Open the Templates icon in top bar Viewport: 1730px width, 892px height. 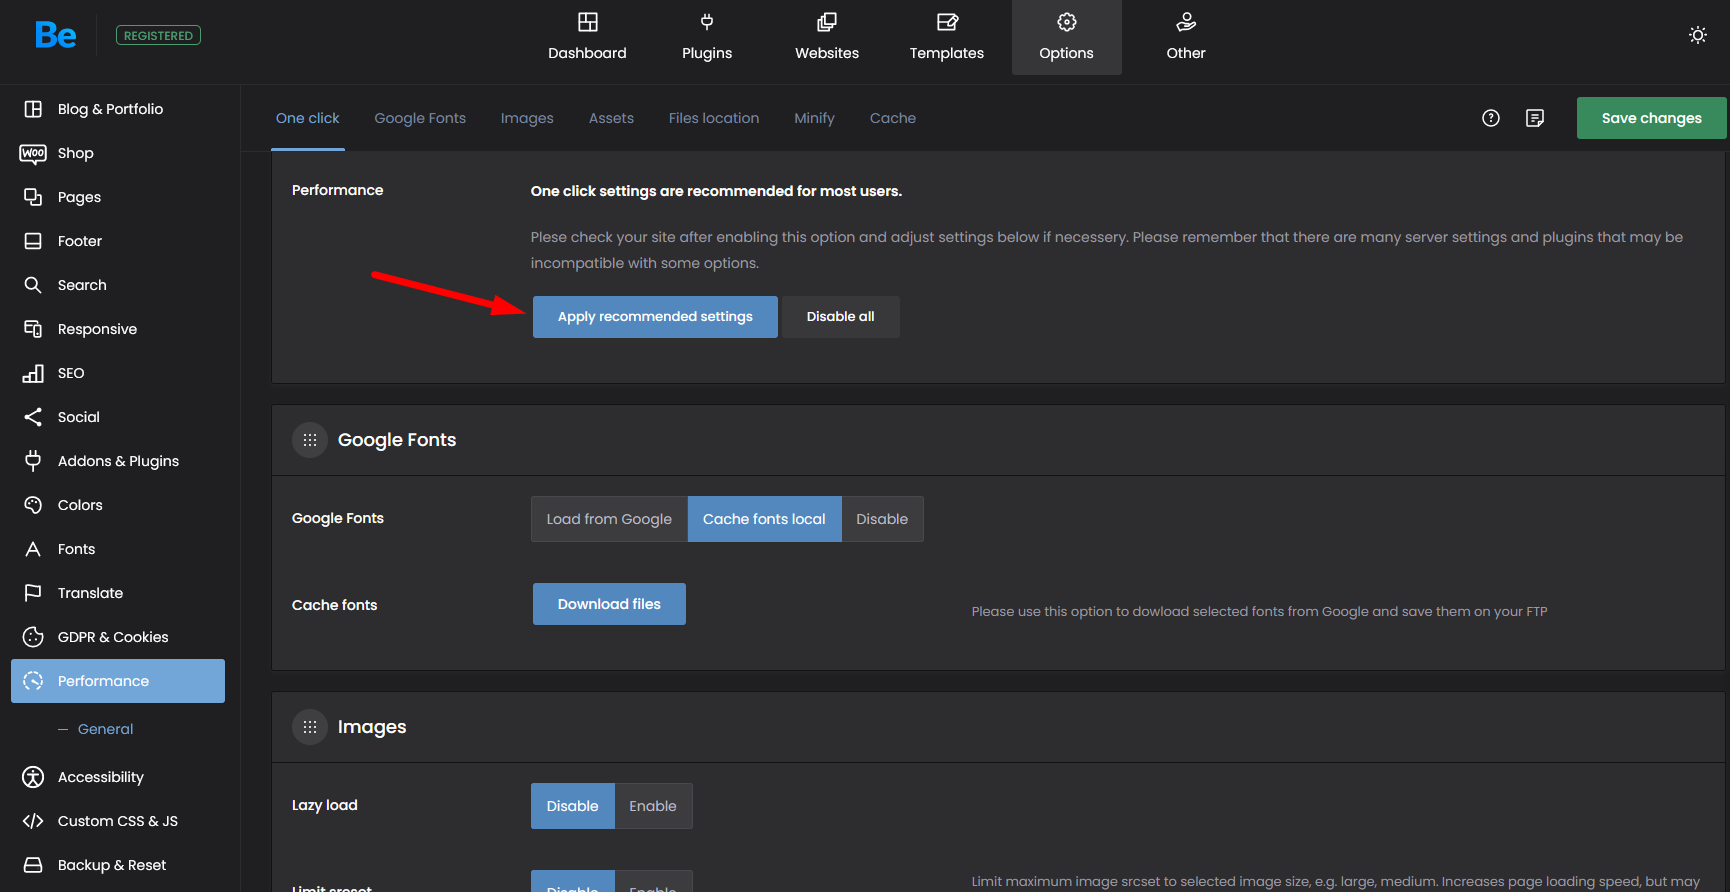pos(947,22)
